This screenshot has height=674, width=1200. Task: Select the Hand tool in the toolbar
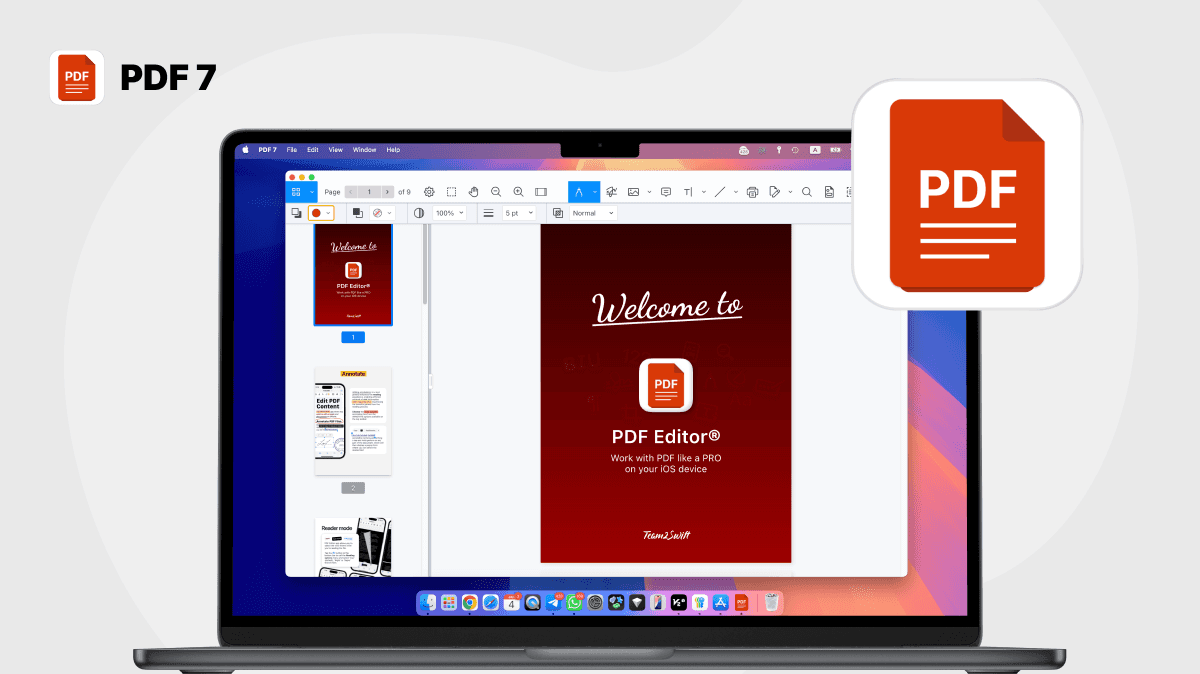[x=475, y=191]
